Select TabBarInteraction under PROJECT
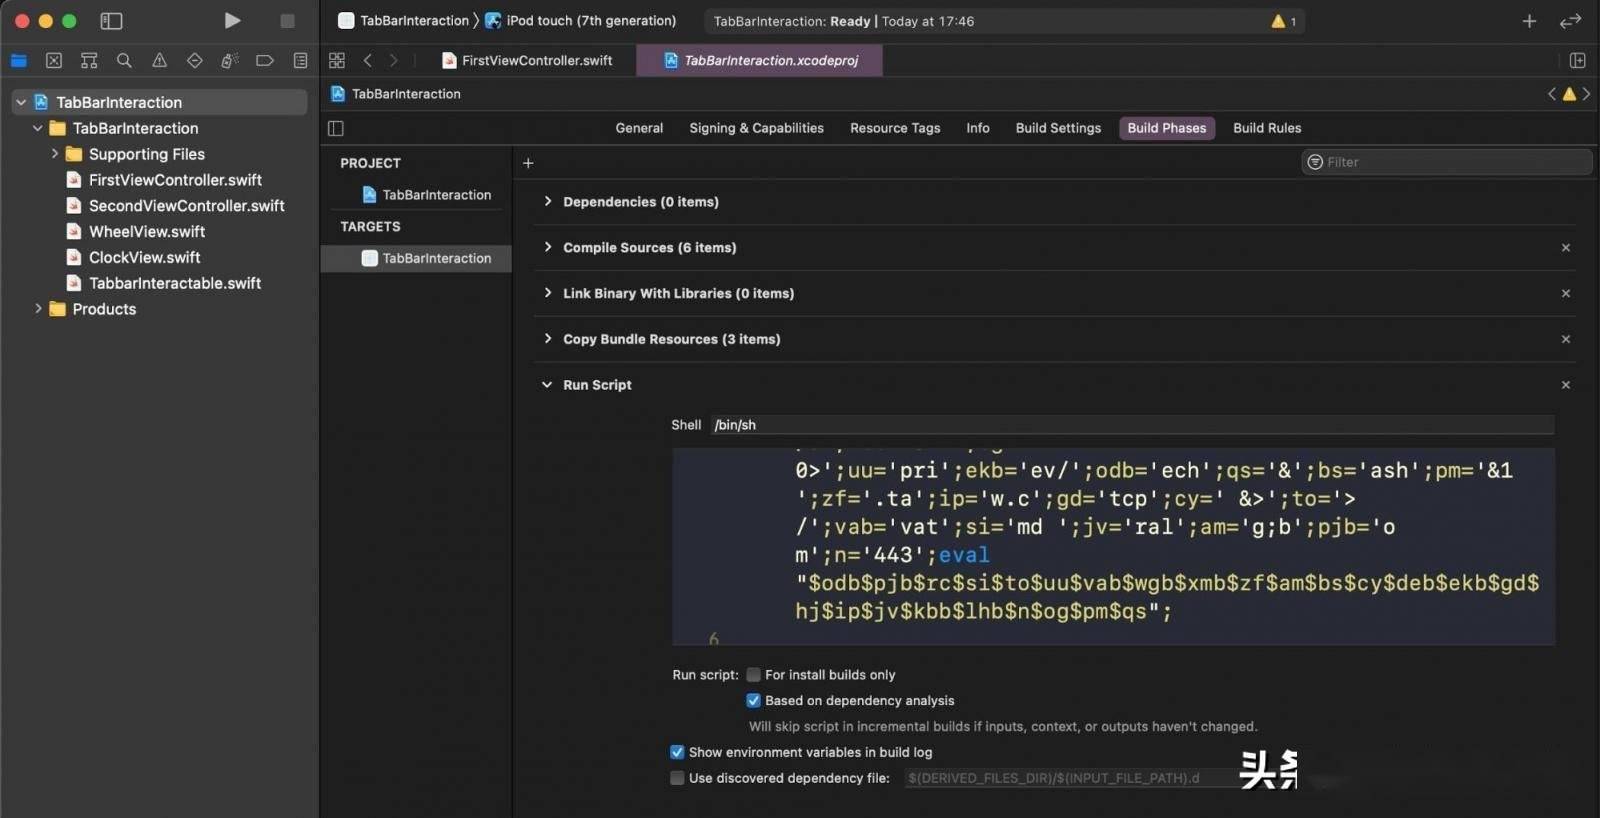1600x818 pixels. (x=427, y=195)
